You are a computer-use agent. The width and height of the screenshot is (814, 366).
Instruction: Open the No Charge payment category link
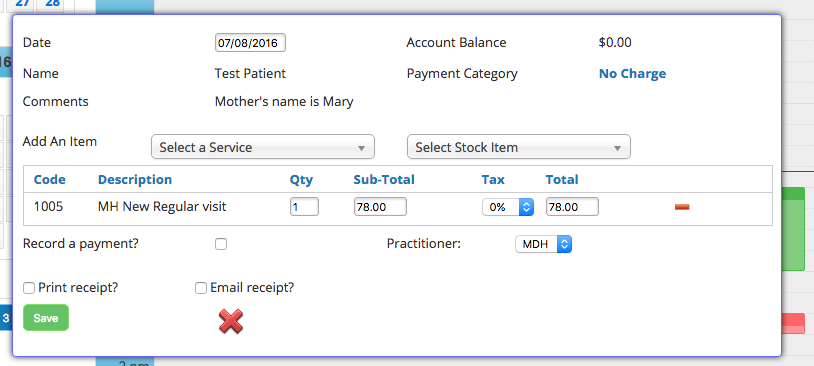point(632,74)
